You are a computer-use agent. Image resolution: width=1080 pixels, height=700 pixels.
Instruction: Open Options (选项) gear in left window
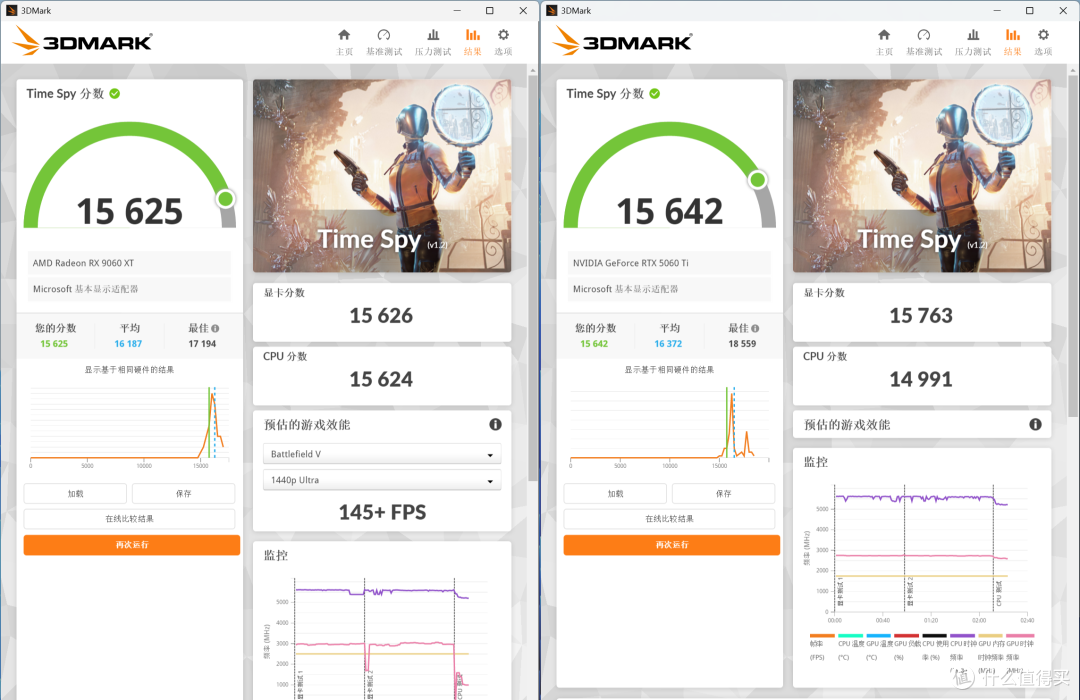pos(503,42)
